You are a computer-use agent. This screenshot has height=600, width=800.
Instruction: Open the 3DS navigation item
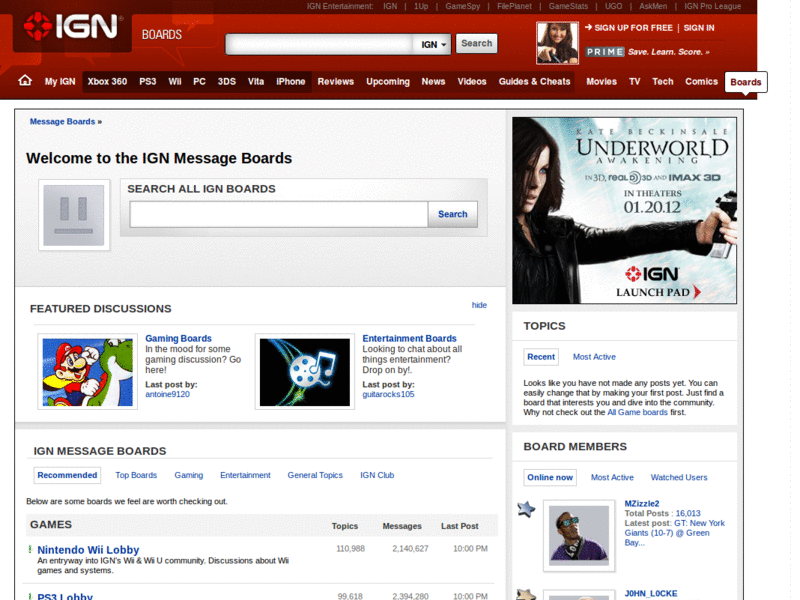pos(227,82)
